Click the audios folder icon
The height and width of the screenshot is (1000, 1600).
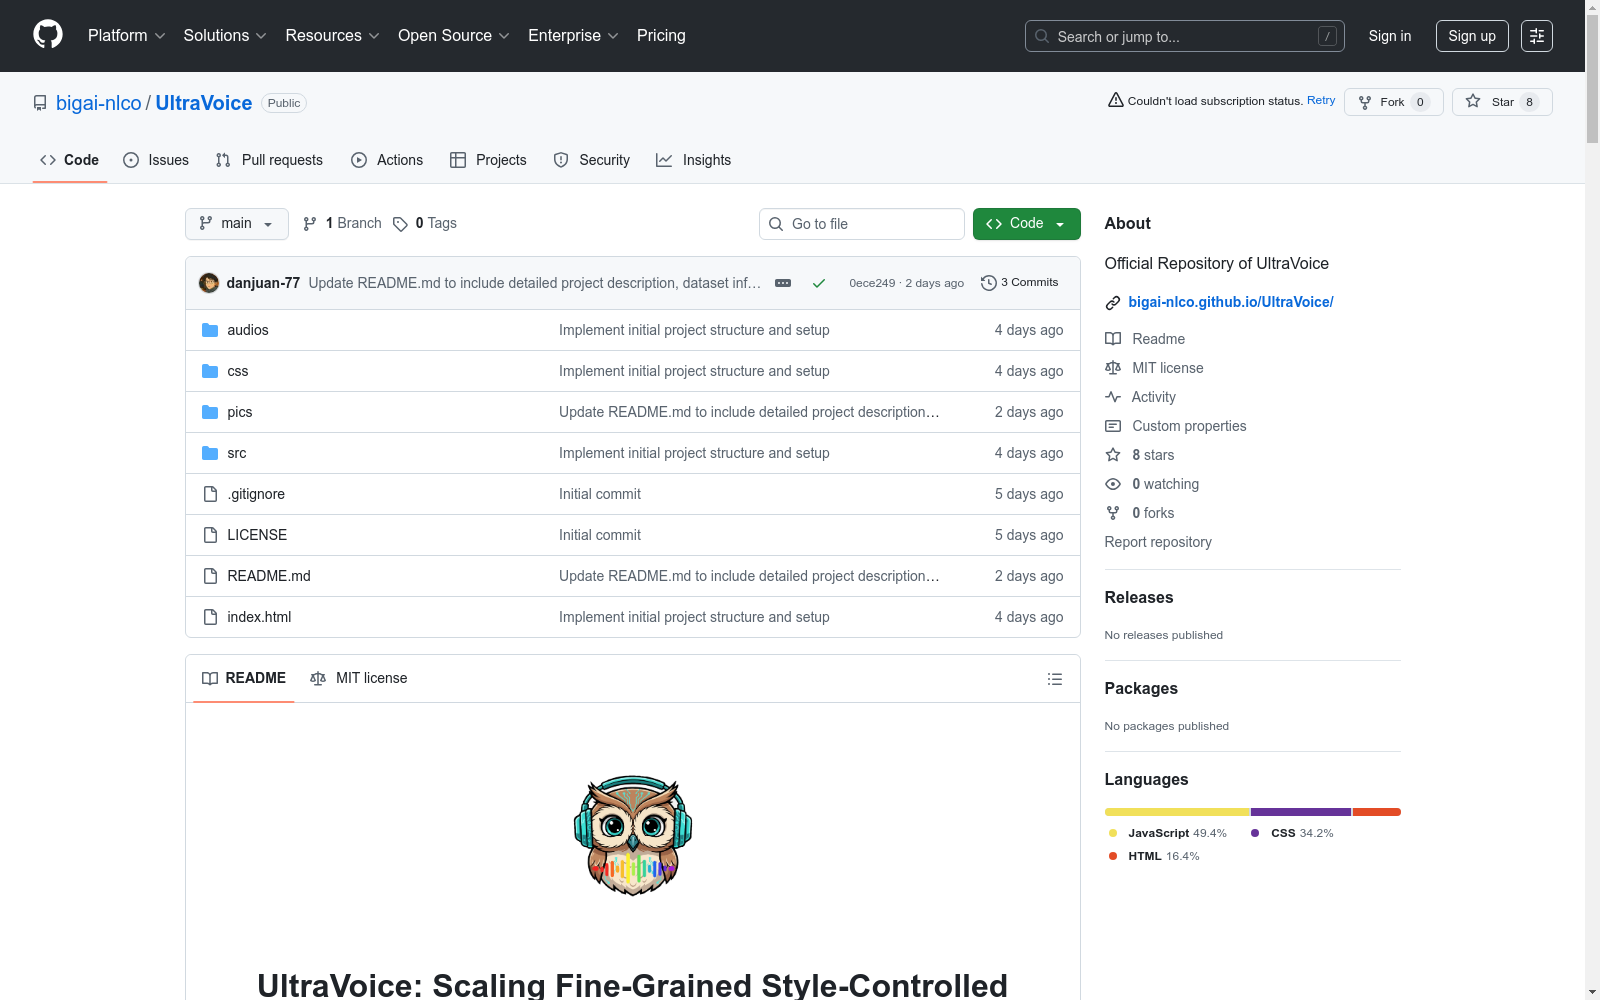210,330
